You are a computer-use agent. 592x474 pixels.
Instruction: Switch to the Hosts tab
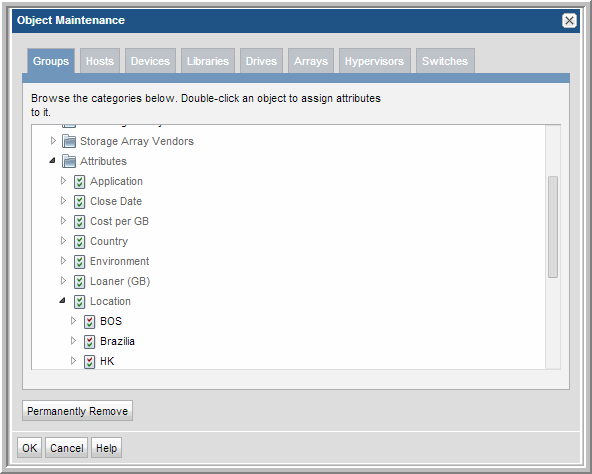point(100,61)
